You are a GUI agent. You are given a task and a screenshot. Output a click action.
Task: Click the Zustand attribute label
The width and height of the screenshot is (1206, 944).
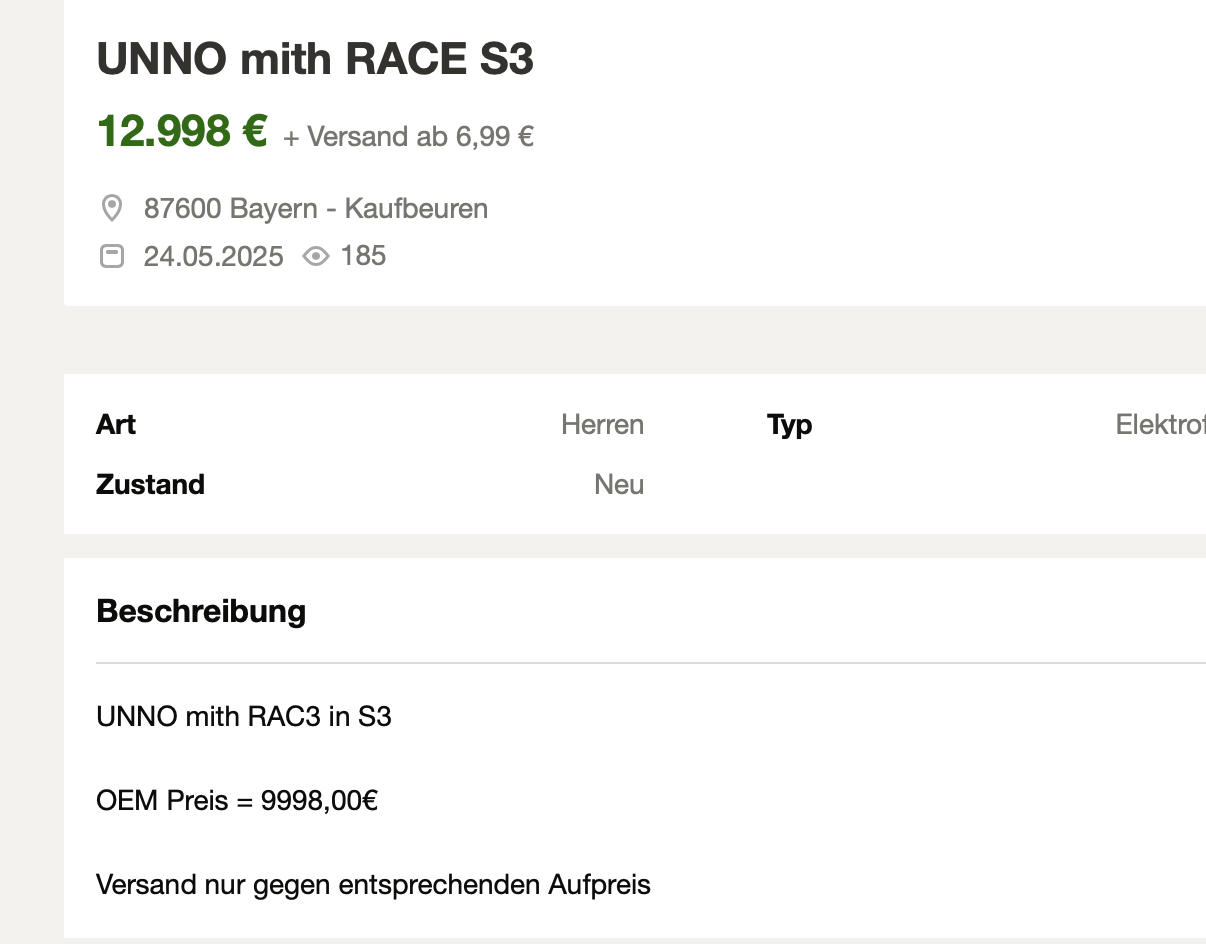click(150, 484)
